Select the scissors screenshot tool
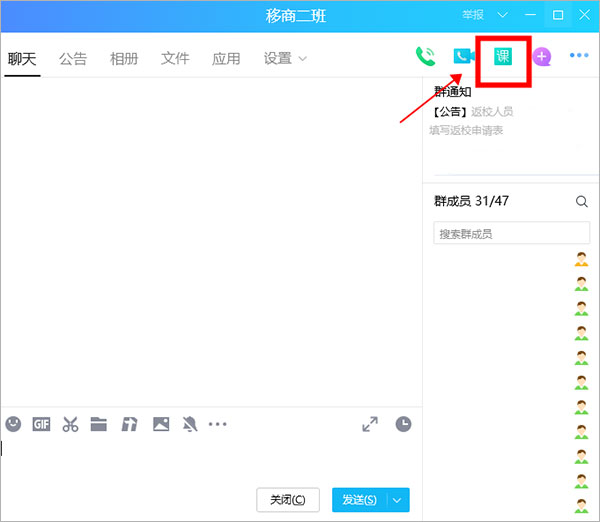 click(70, 424)
